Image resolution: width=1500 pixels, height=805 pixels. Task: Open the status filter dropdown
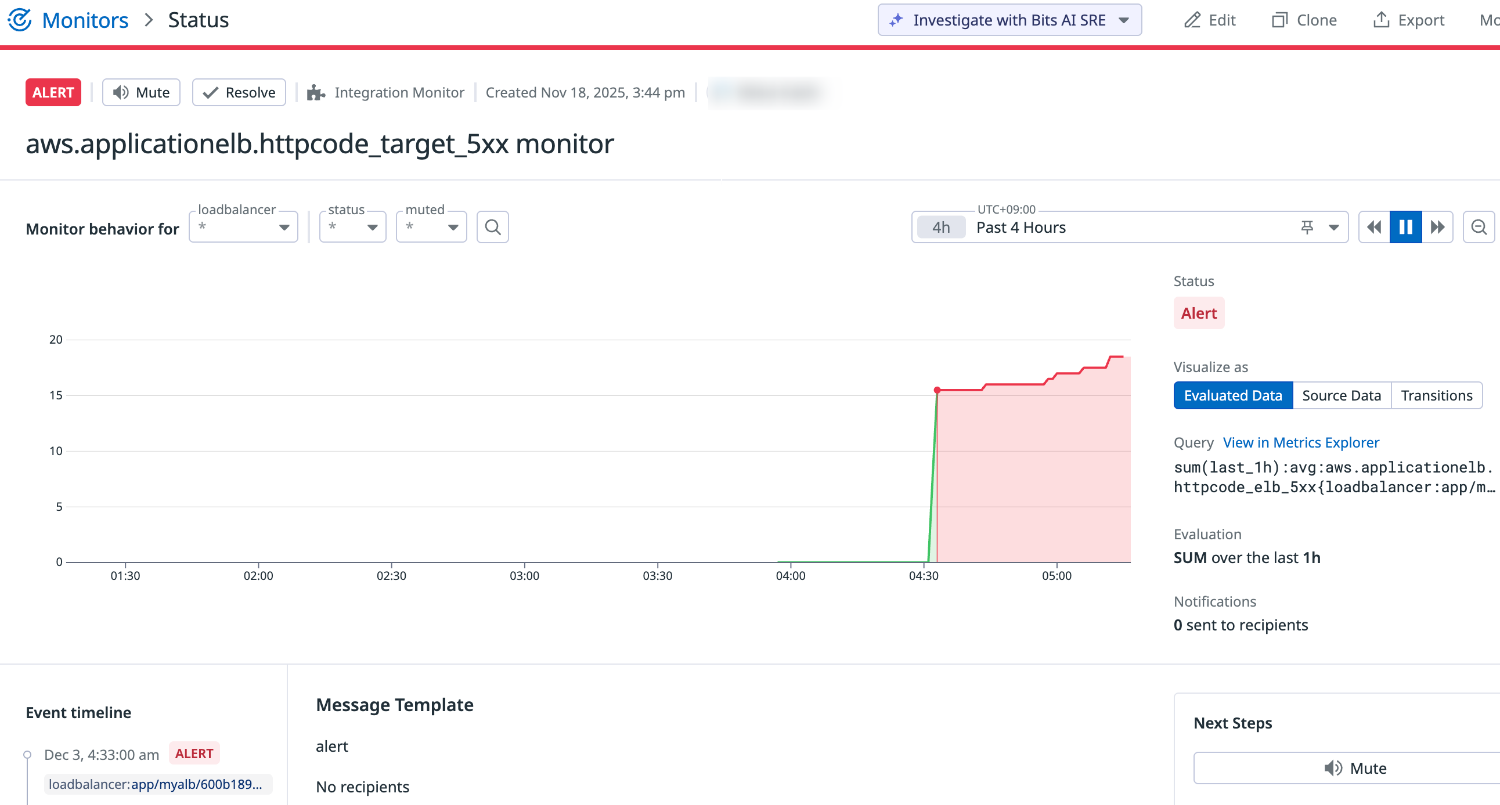(x=352, y=227)
